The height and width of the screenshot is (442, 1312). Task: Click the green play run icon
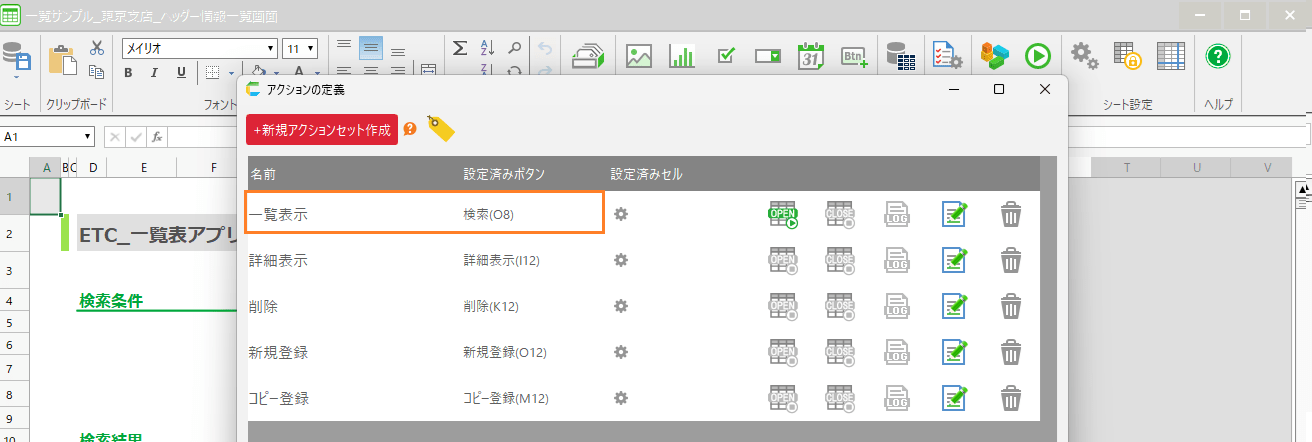[x=1037, y=56]
